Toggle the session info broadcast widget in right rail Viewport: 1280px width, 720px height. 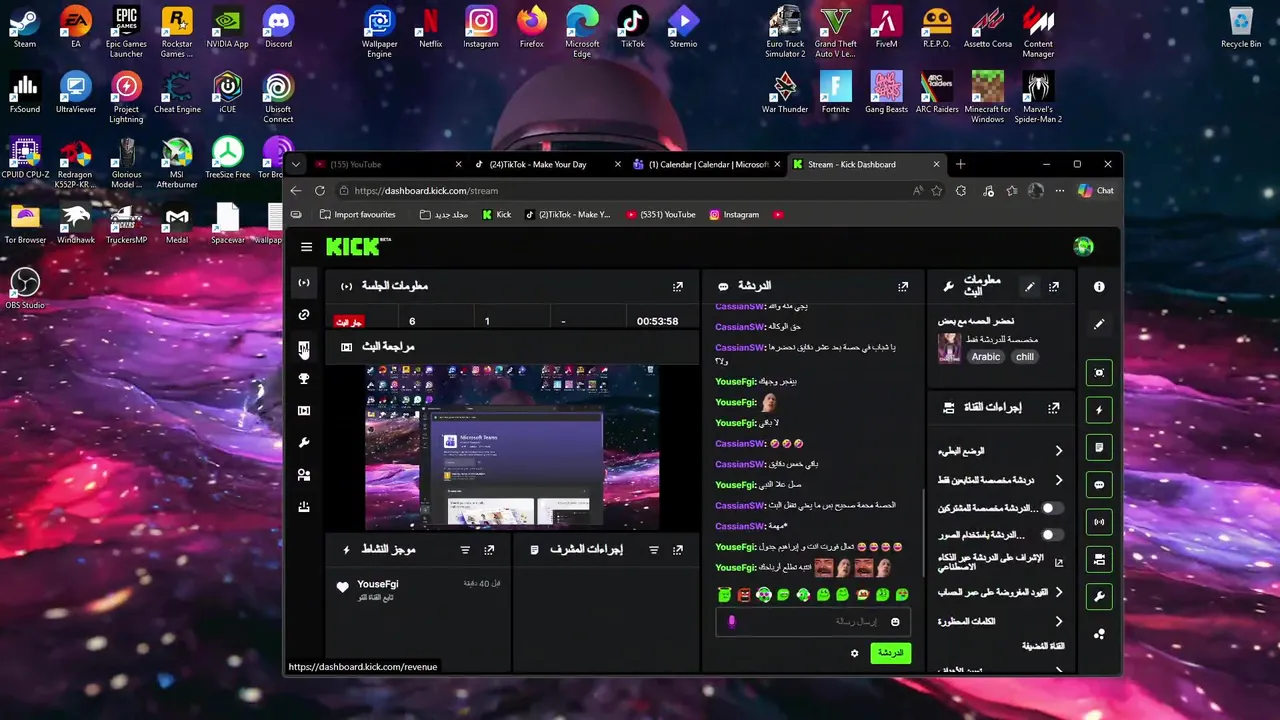point(1099,522)
